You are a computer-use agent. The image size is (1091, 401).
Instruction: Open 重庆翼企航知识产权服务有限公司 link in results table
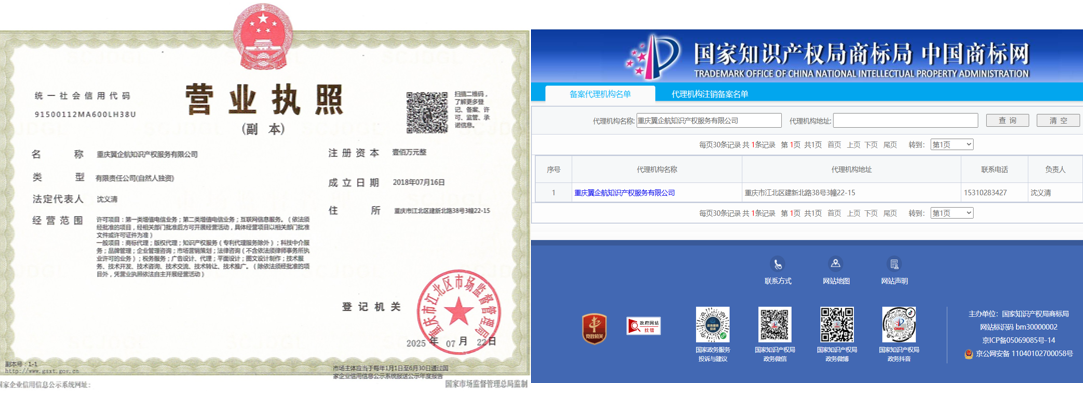(624, 192)
